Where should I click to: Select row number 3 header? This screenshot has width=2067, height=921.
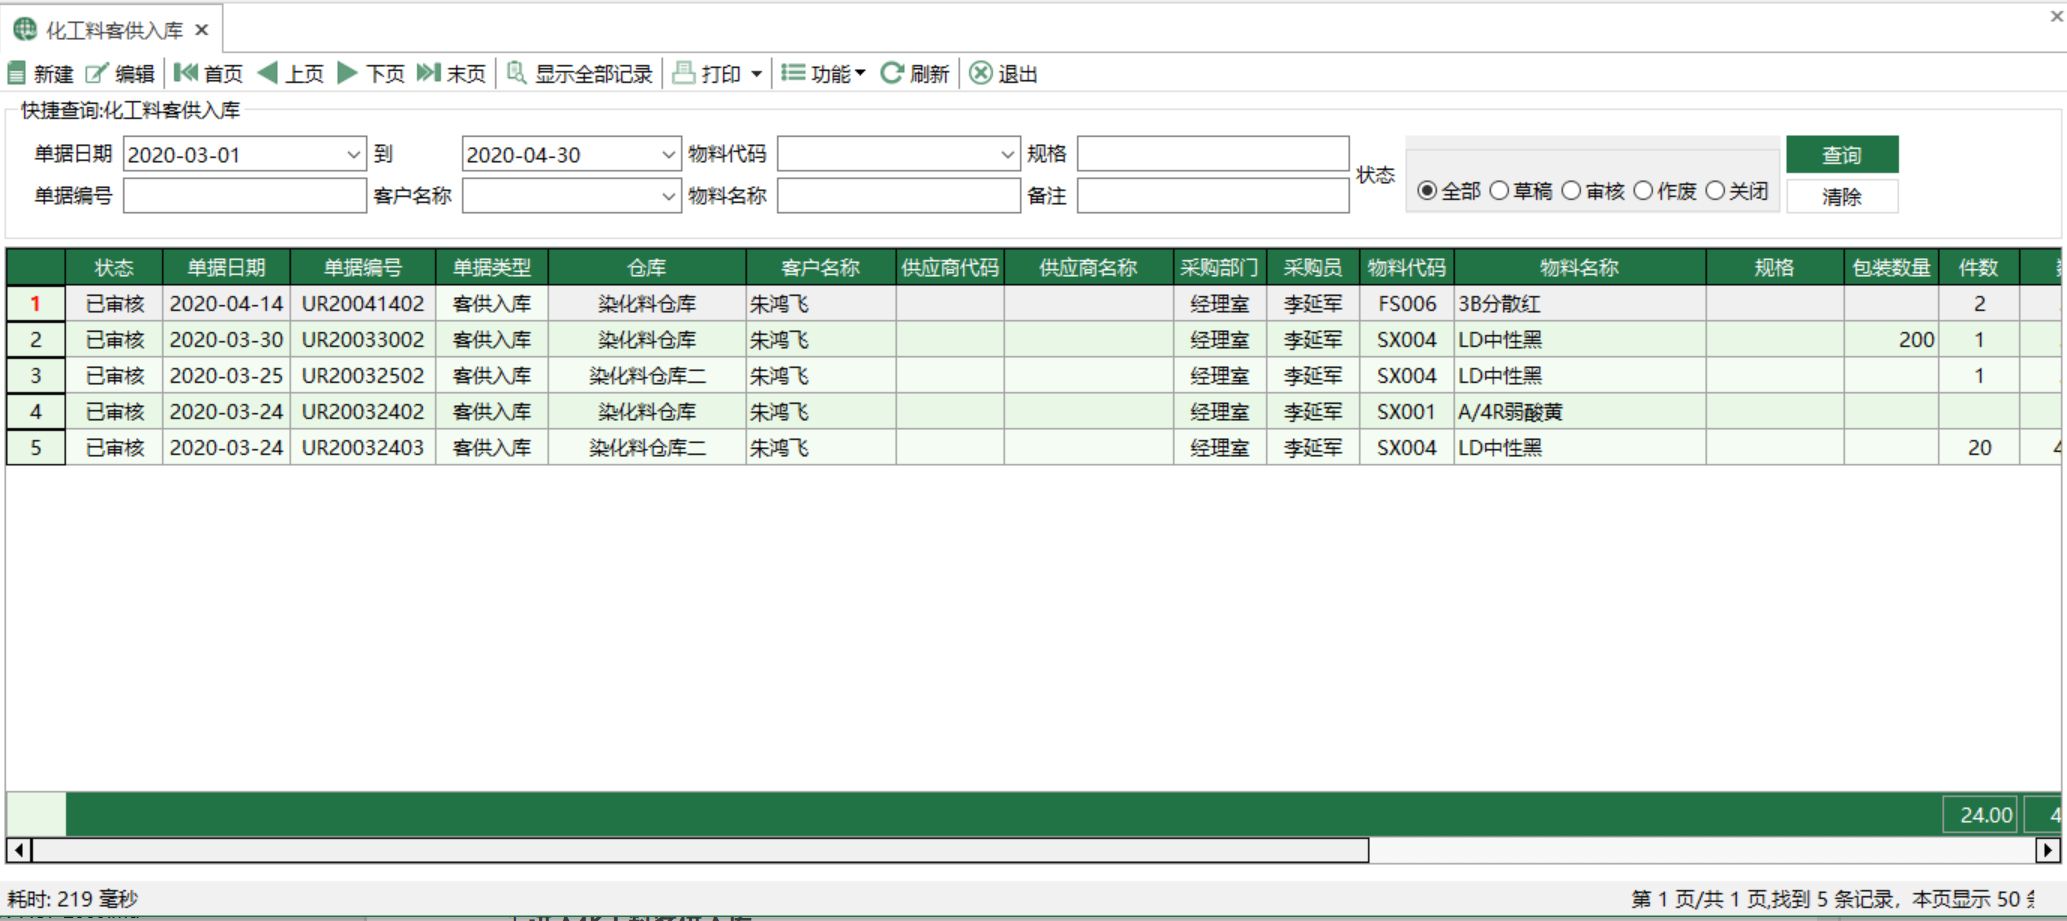pyautogui.click(x=36, y=376)
